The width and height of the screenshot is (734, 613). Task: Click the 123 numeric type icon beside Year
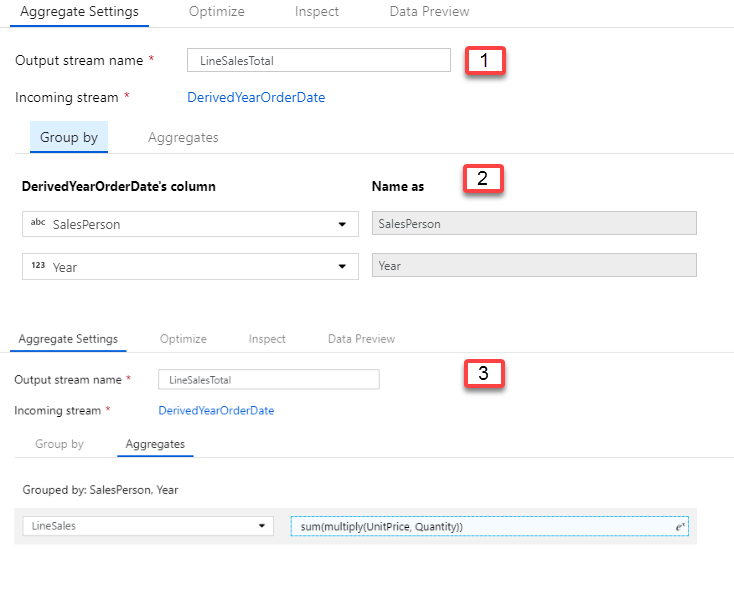(38, 267)
